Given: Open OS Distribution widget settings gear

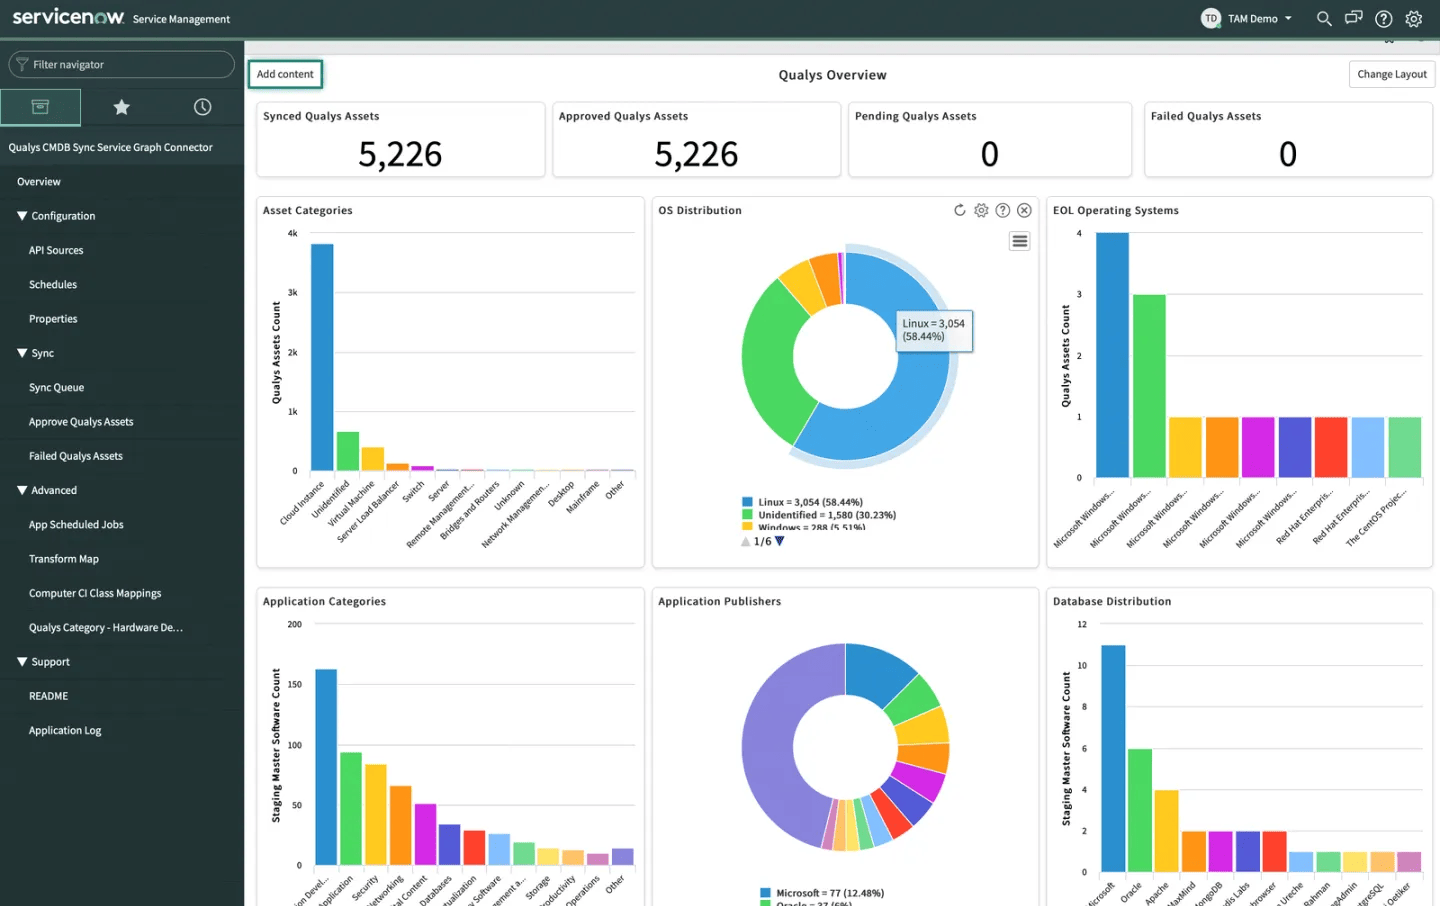Looking at the screenshot, I should tap(981, 210).
